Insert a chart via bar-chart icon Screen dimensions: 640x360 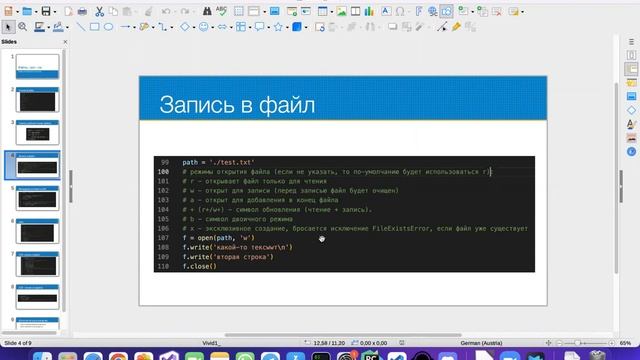pyautogui.click(x=369, y=11)
